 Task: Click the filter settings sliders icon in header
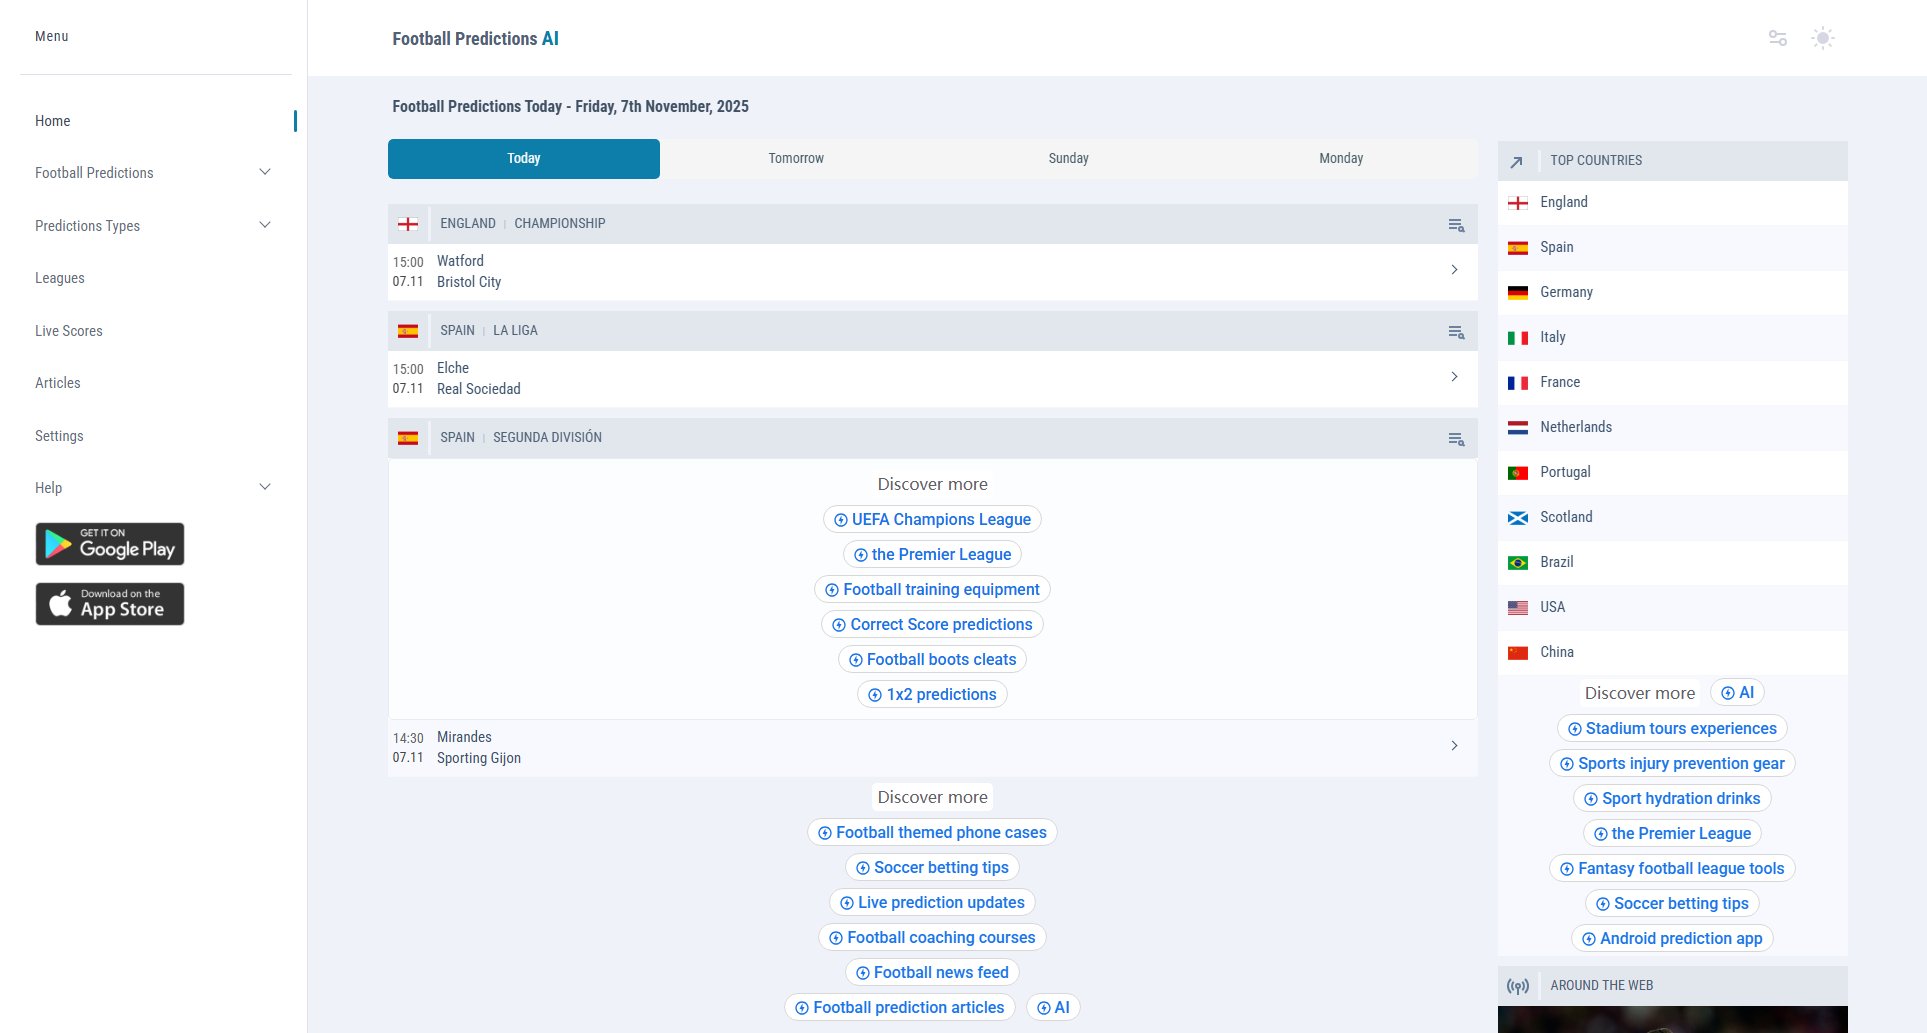1777,38
